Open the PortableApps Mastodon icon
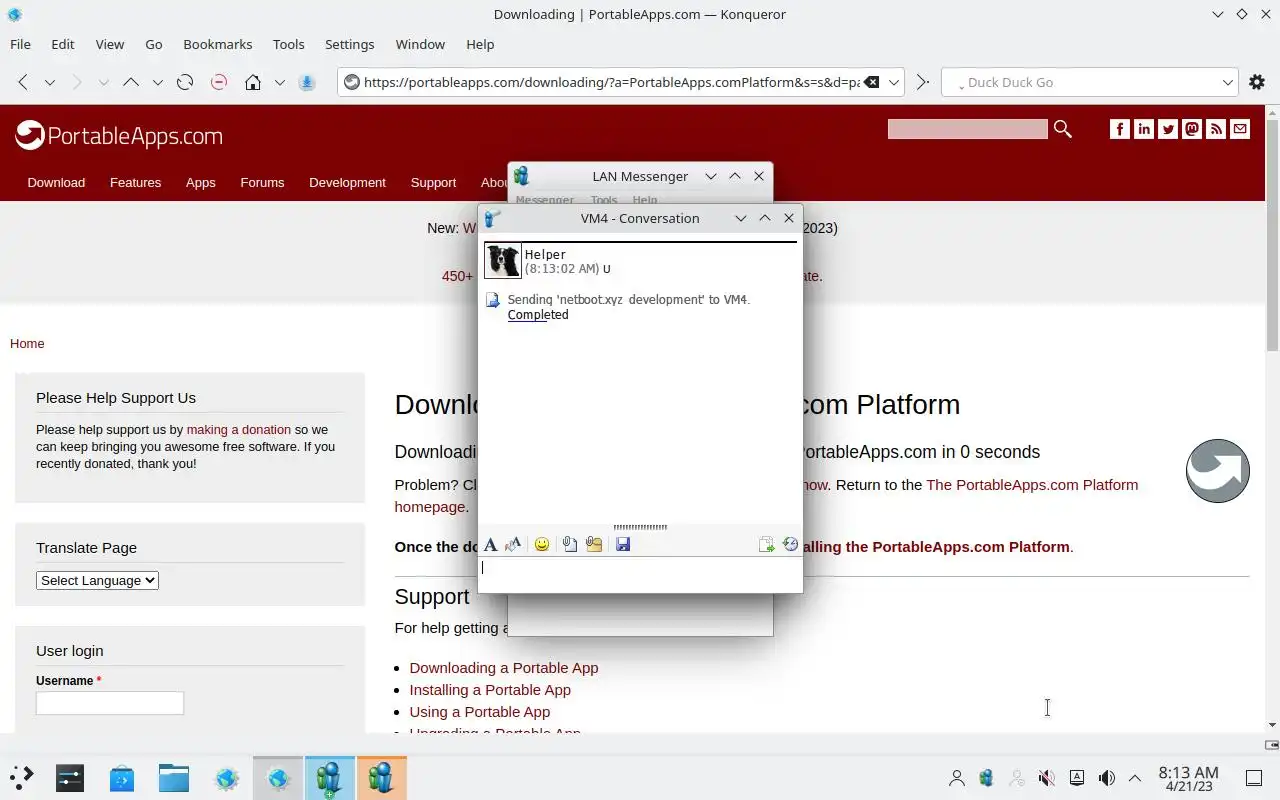The image size is (1280, 800). [1192, 129]
